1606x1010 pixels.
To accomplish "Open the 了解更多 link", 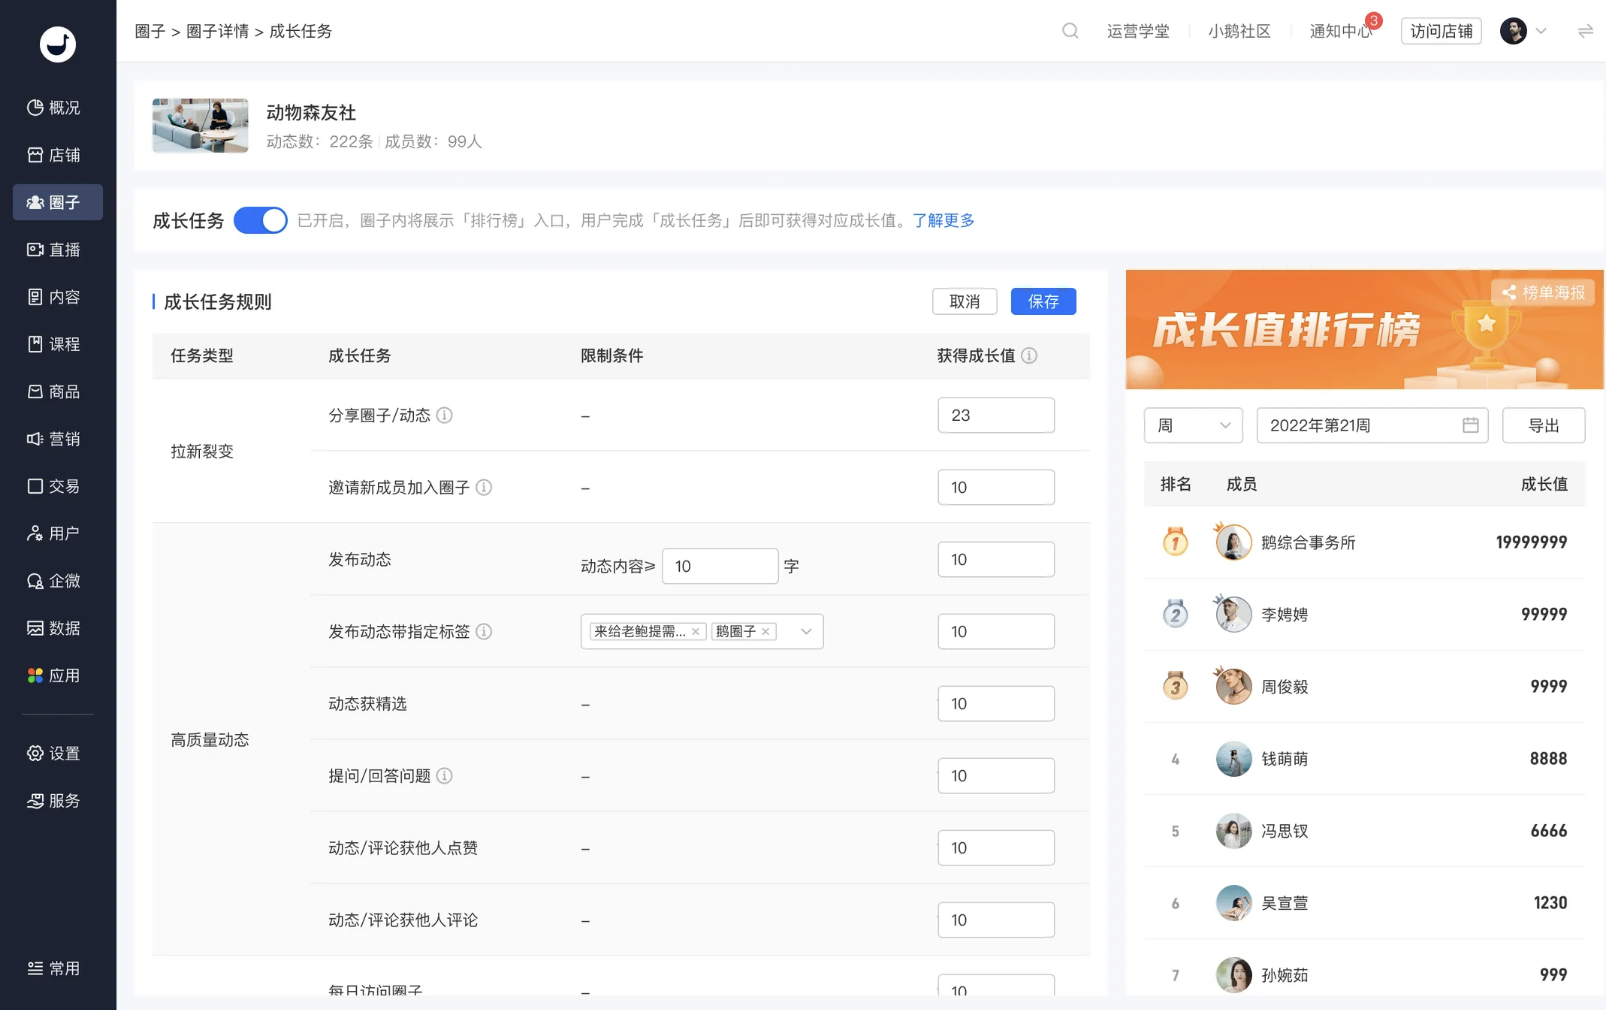I will pyautogui.click(x=943, y=220).
